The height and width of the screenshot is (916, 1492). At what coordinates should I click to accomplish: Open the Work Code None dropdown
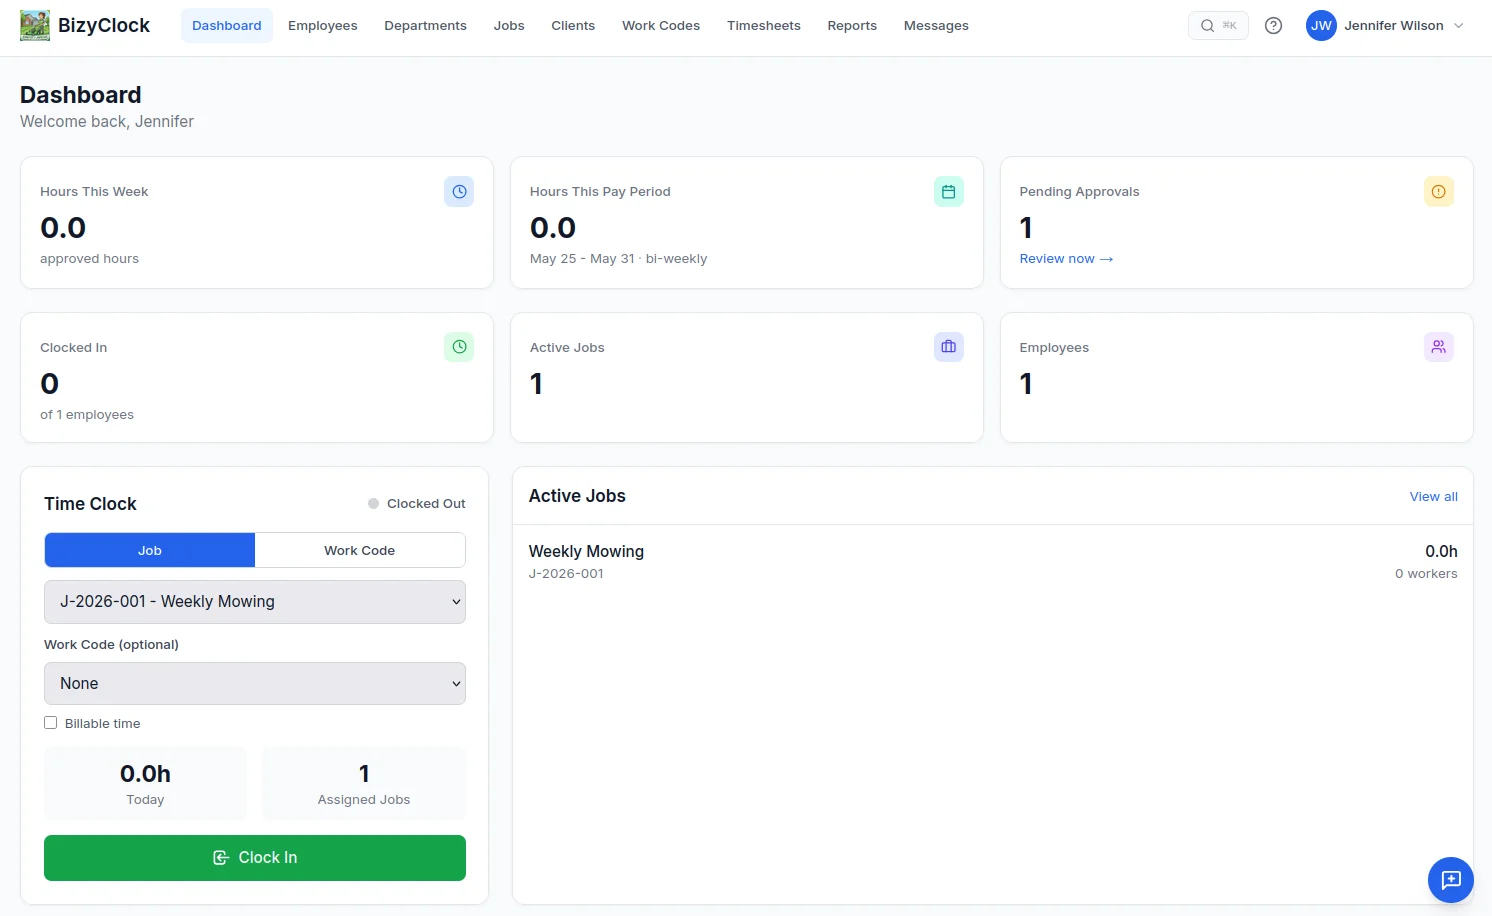click(x=255, y=684)
